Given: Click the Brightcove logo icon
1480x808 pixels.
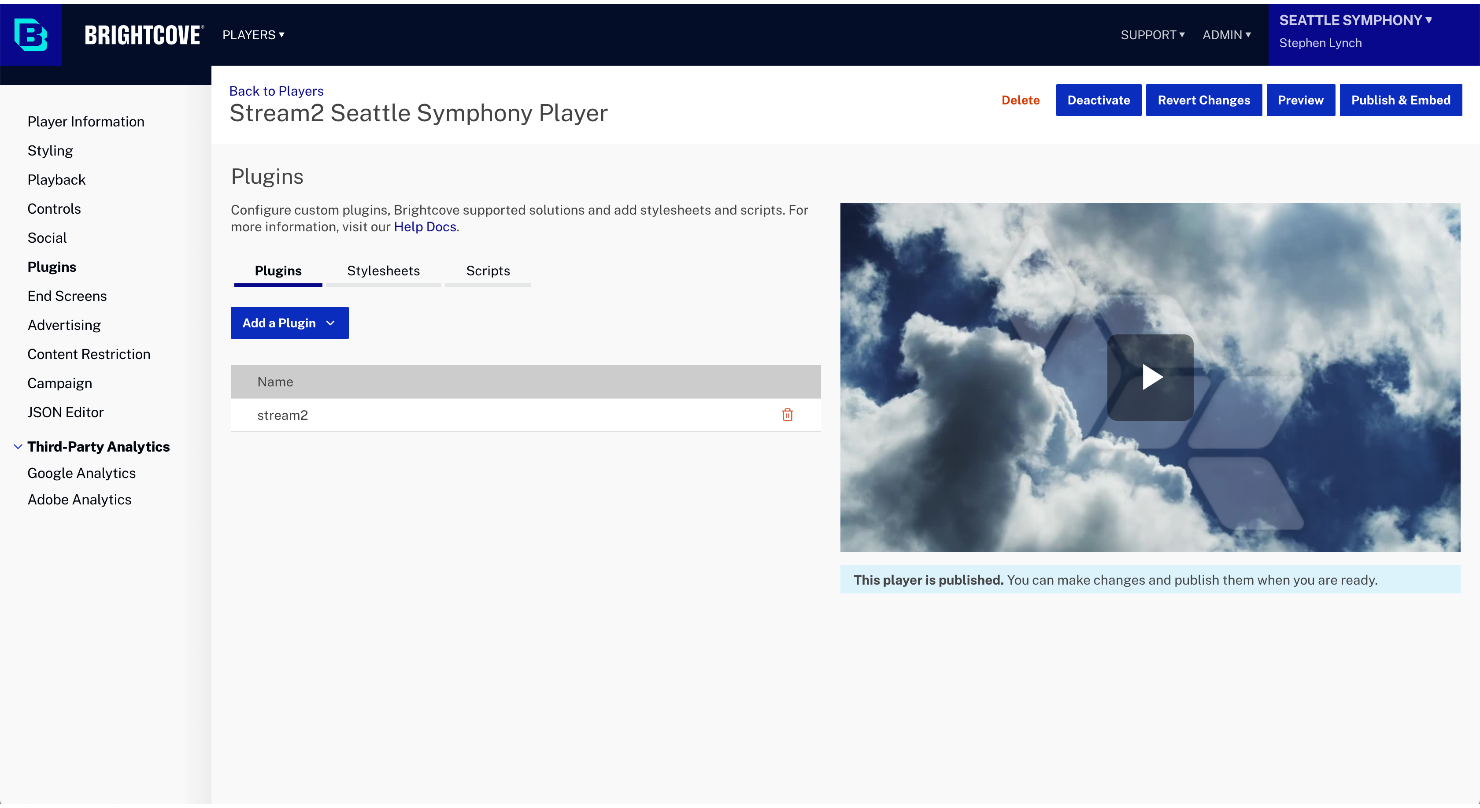Looking at the screenshot, I should point(31,35).
